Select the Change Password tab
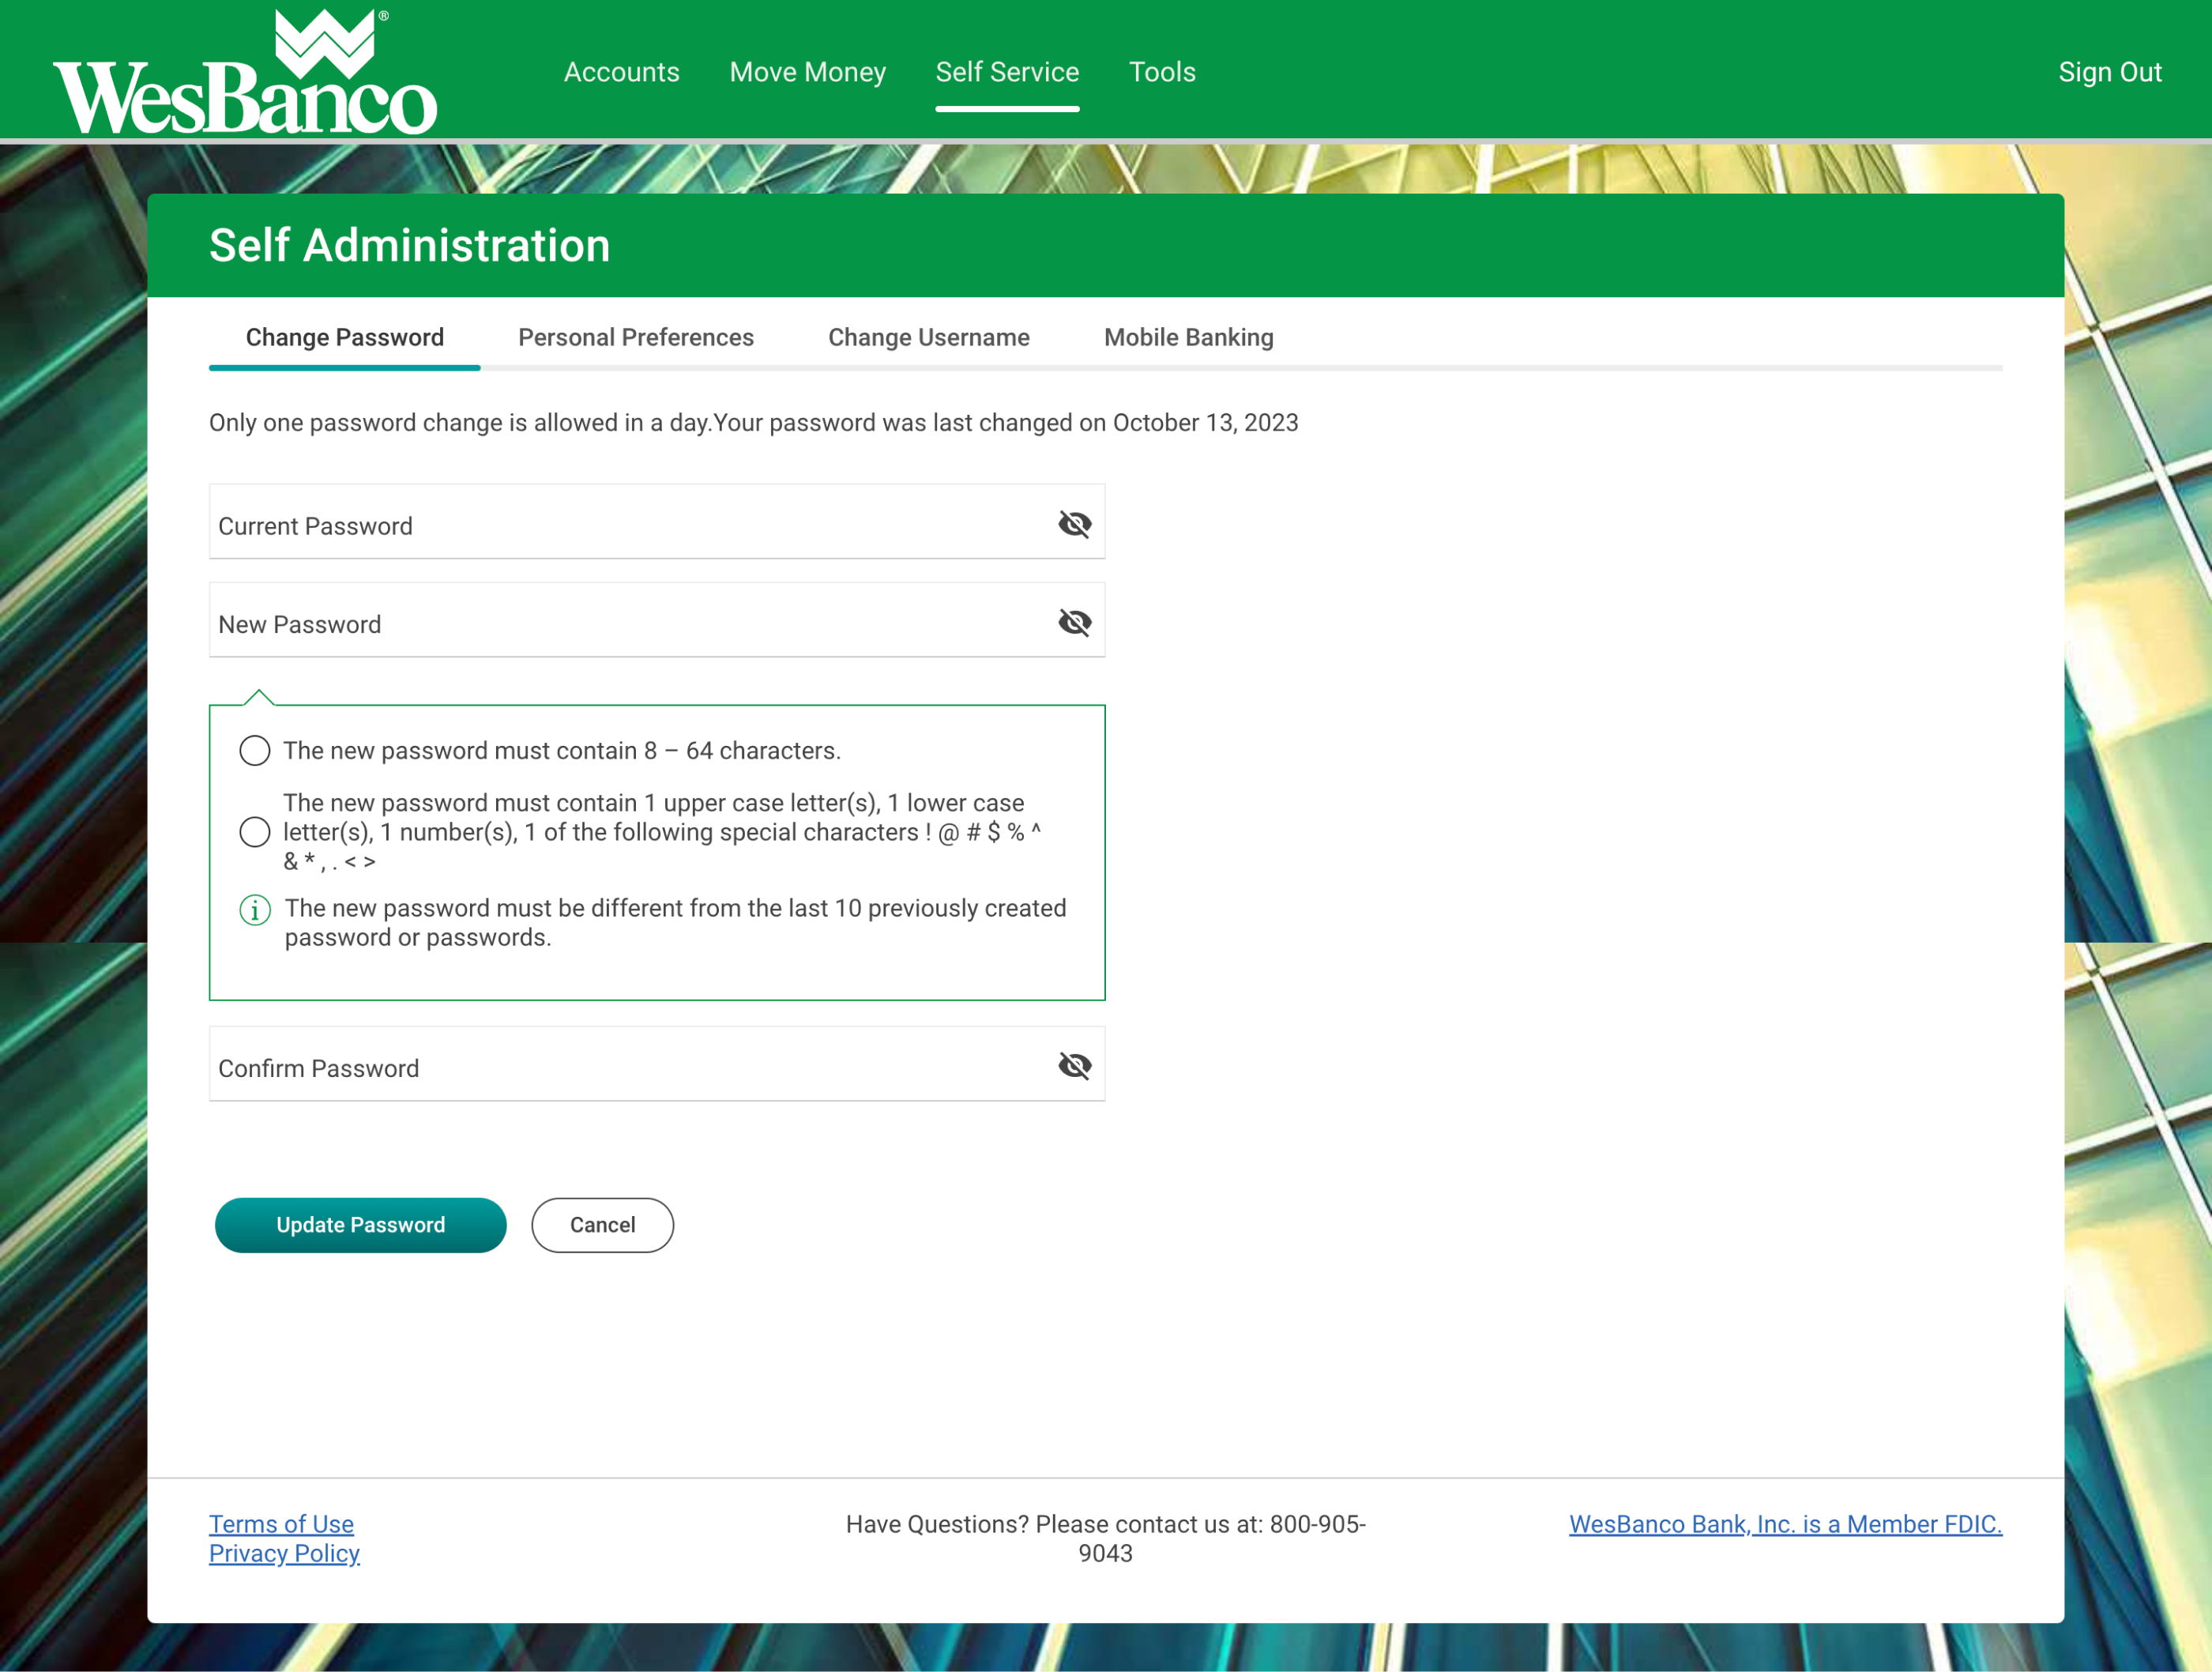The width and height of the screenshot is (2212, 1672). point(345,338)
